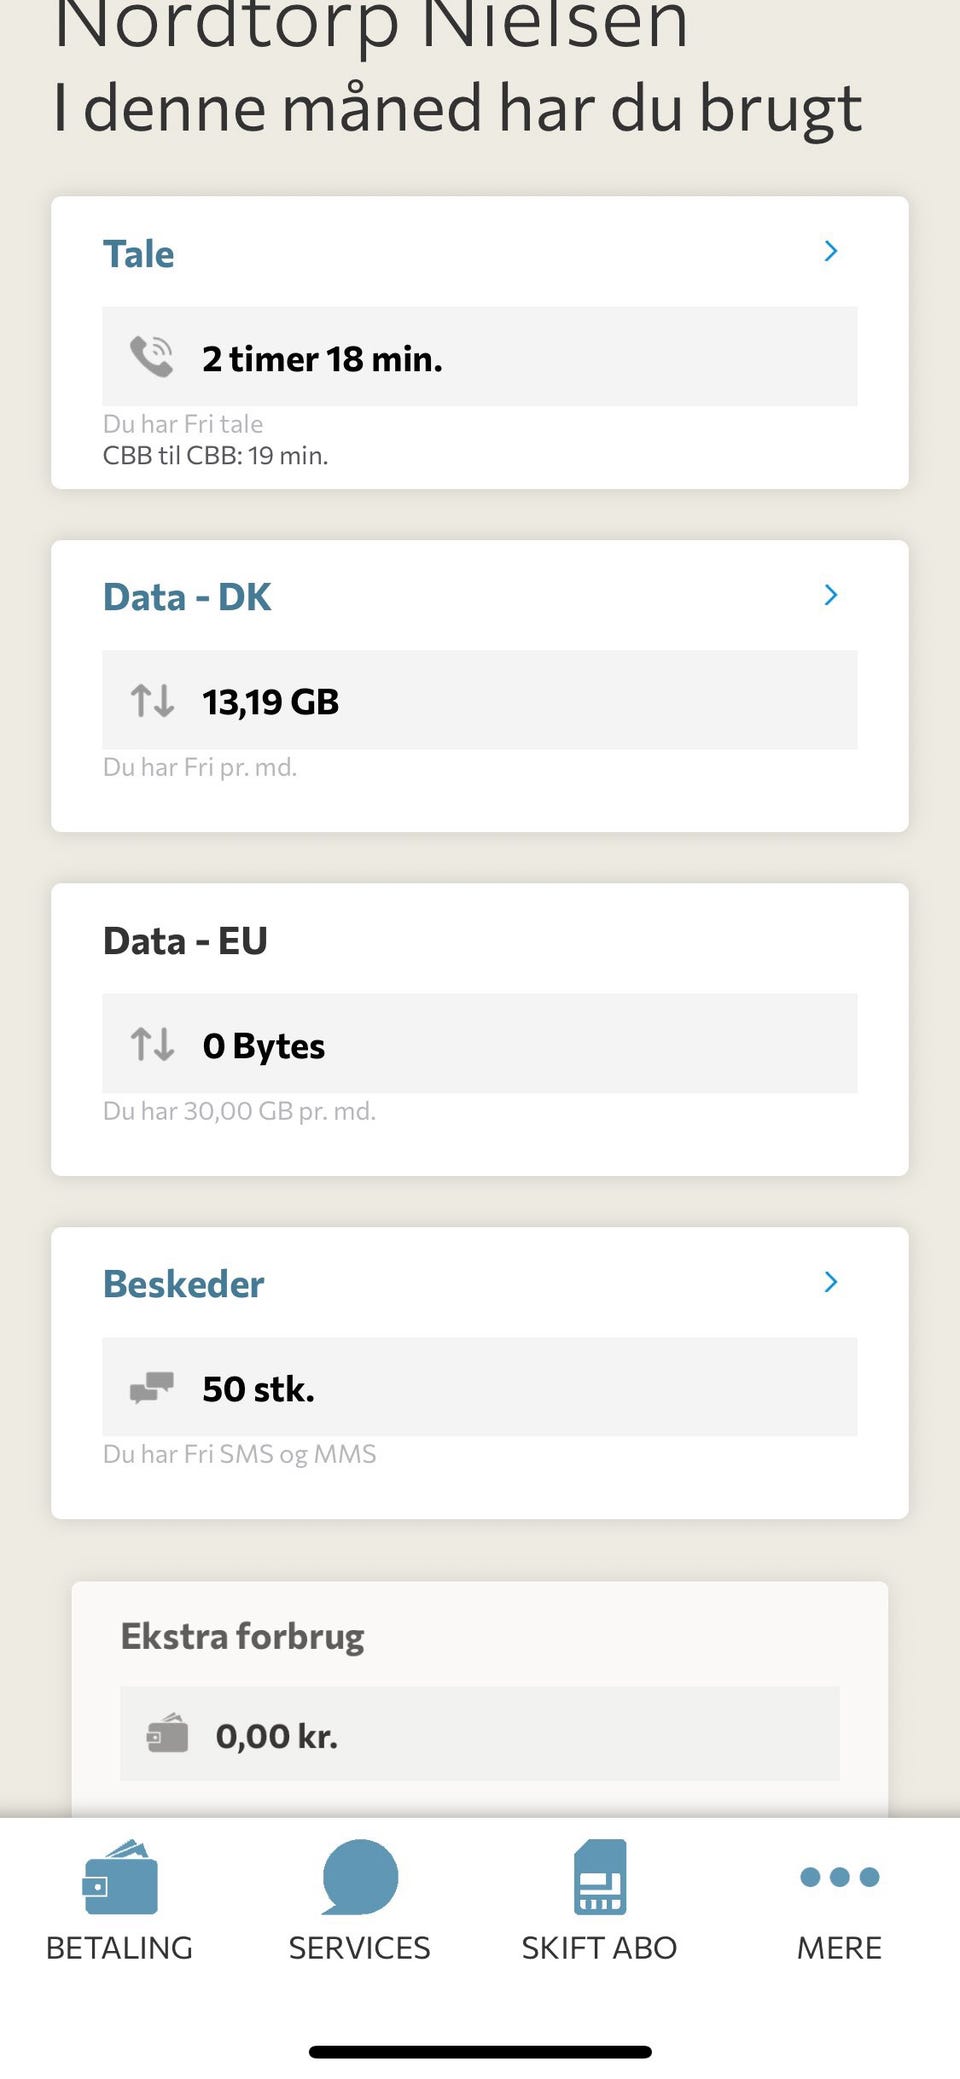This screenshot has width=960, height=2079.
Task: Tap the wallet icon in Ekstra forbrug
Action: [167, 1734]
